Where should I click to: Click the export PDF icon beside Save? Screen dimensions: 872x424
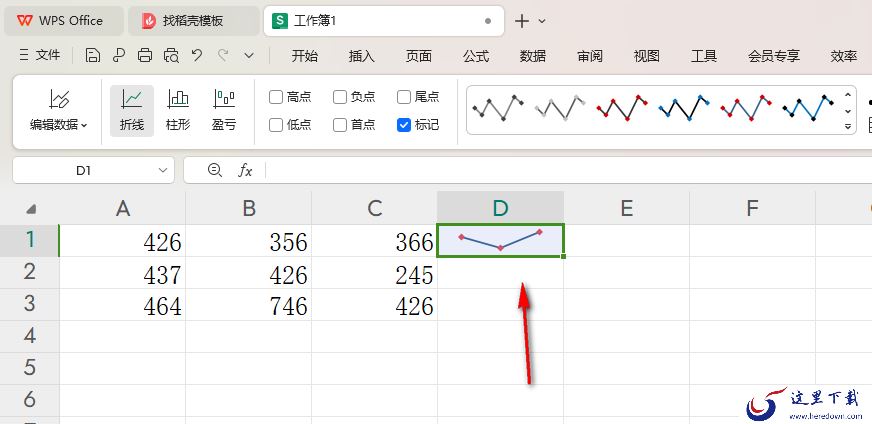[x=118, y=55]
